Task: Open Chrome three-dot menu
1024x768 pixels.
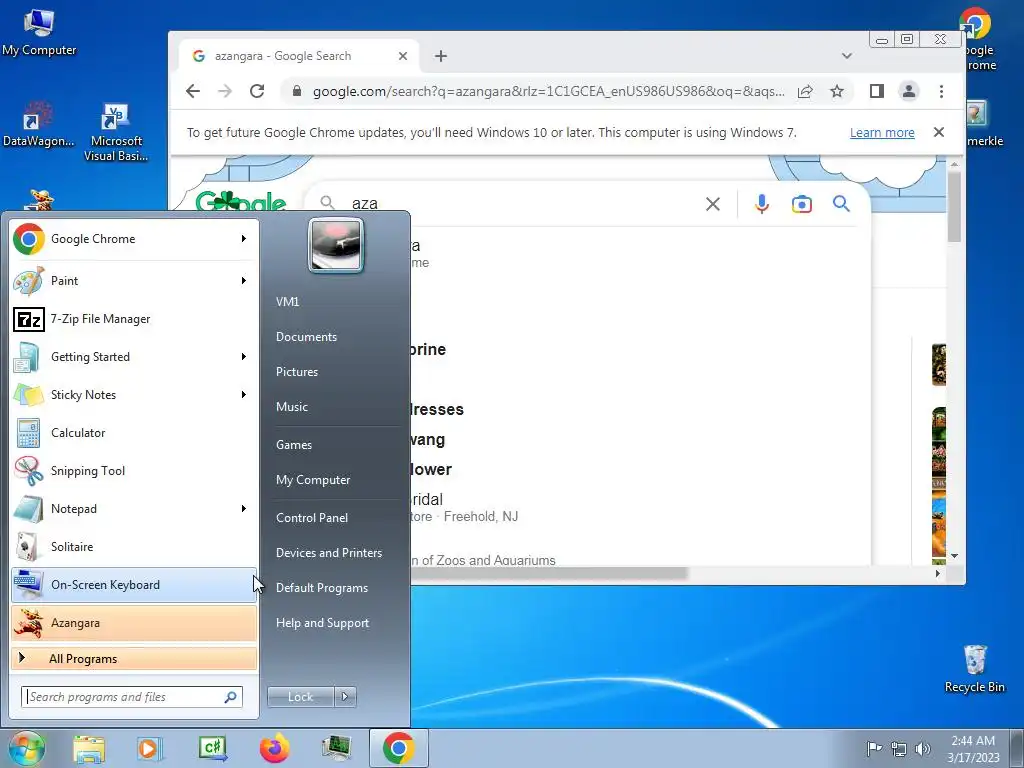Action: [941, 91]
